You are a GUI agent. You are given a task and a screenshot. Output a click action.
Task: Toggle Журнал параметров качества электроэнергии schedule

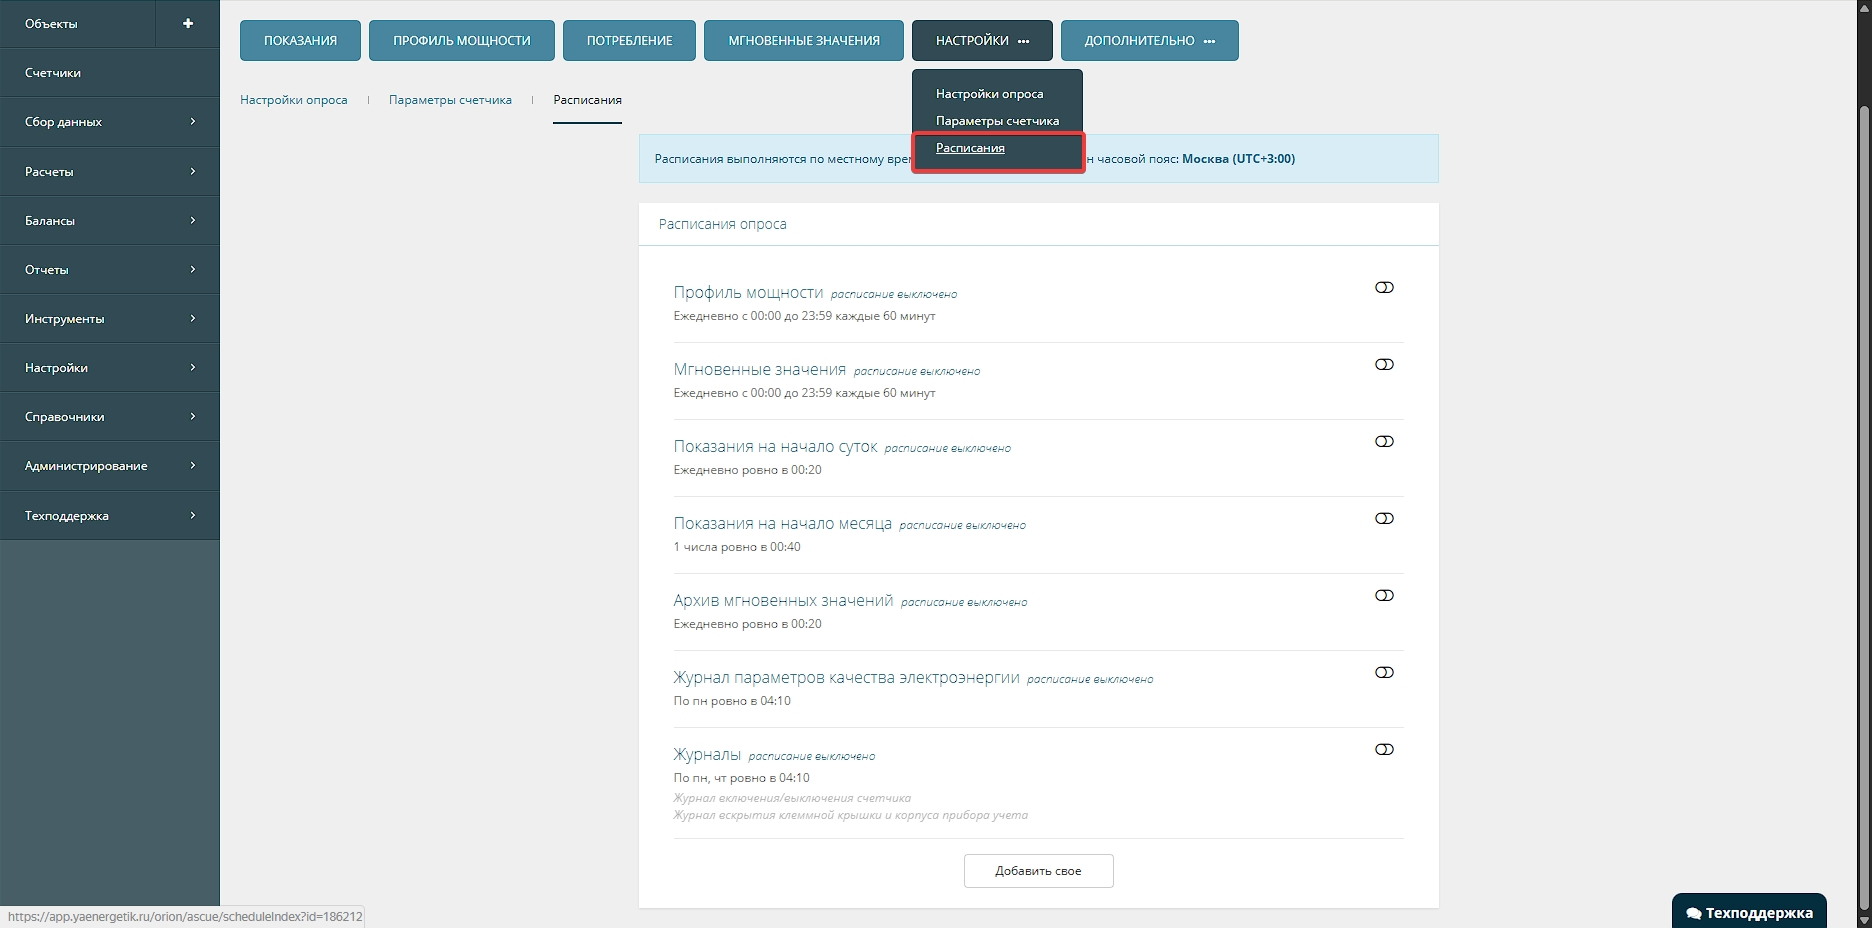pos(1384,673)
